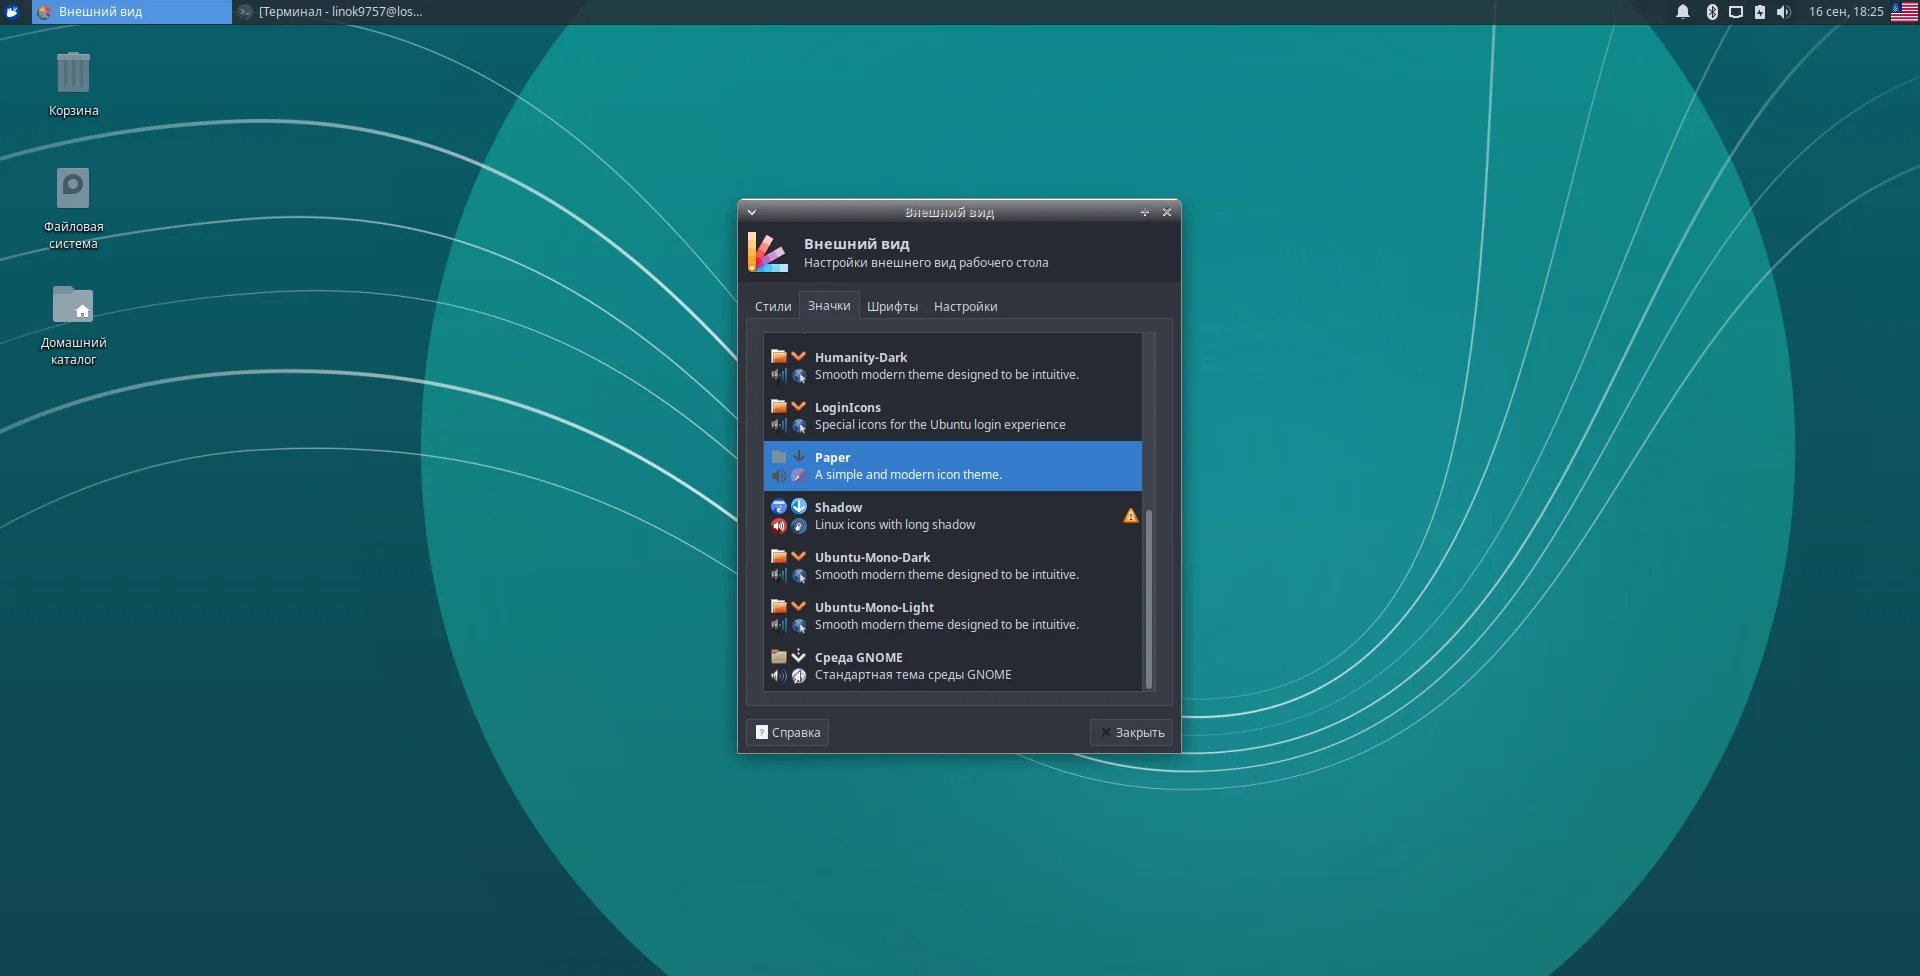1920x976 pixels.
Task: Select the Среда GNOME icon theme
Action: 953,666
